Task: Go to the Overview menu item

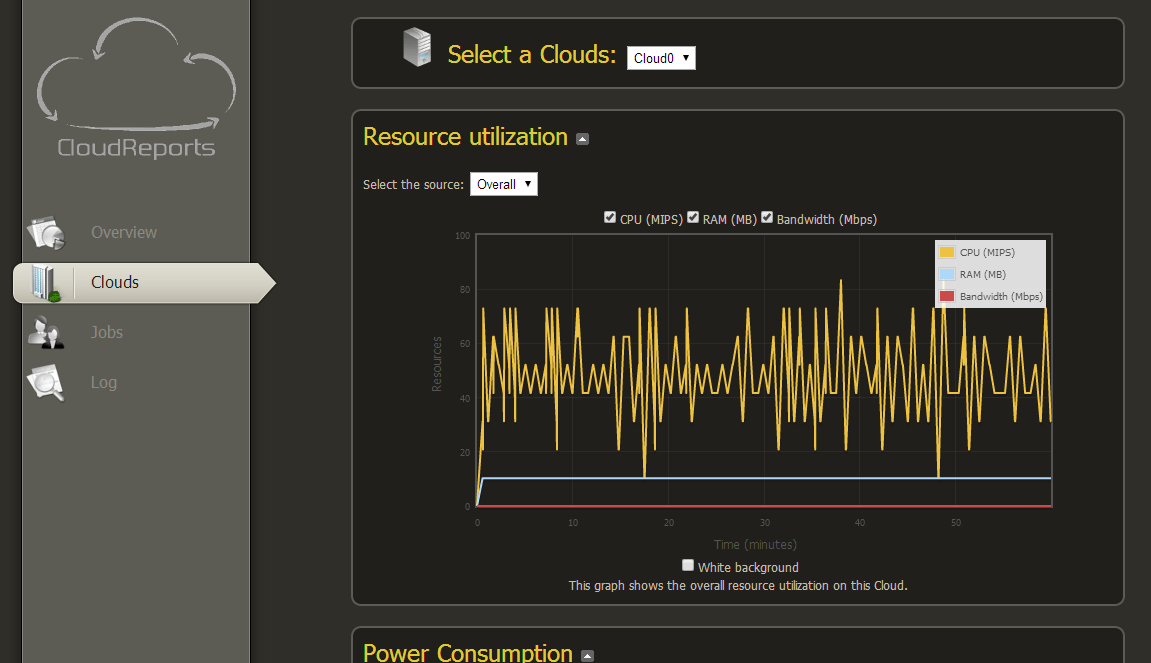Action: [123, 233]
